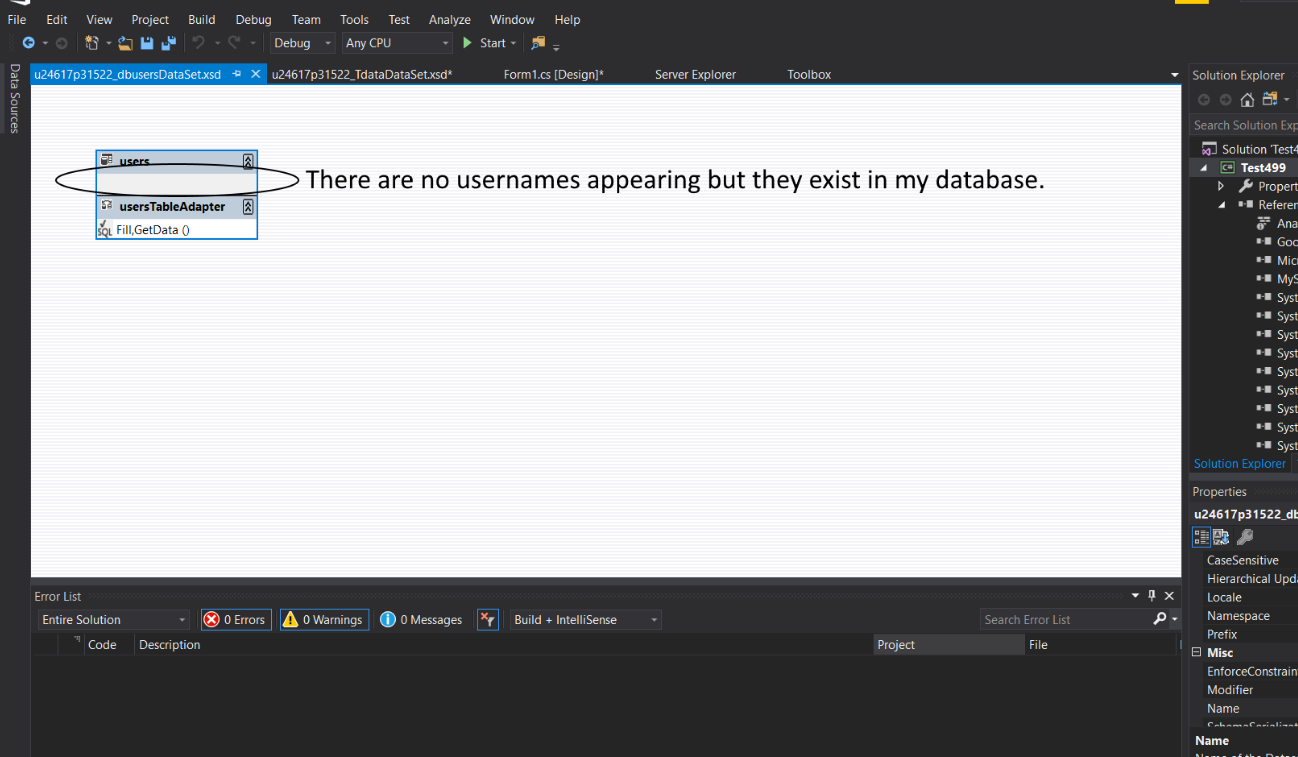Click the Find in Files toolbar icon
Viewport: 1298px width, 757px height.
click(x=538, y=43)
